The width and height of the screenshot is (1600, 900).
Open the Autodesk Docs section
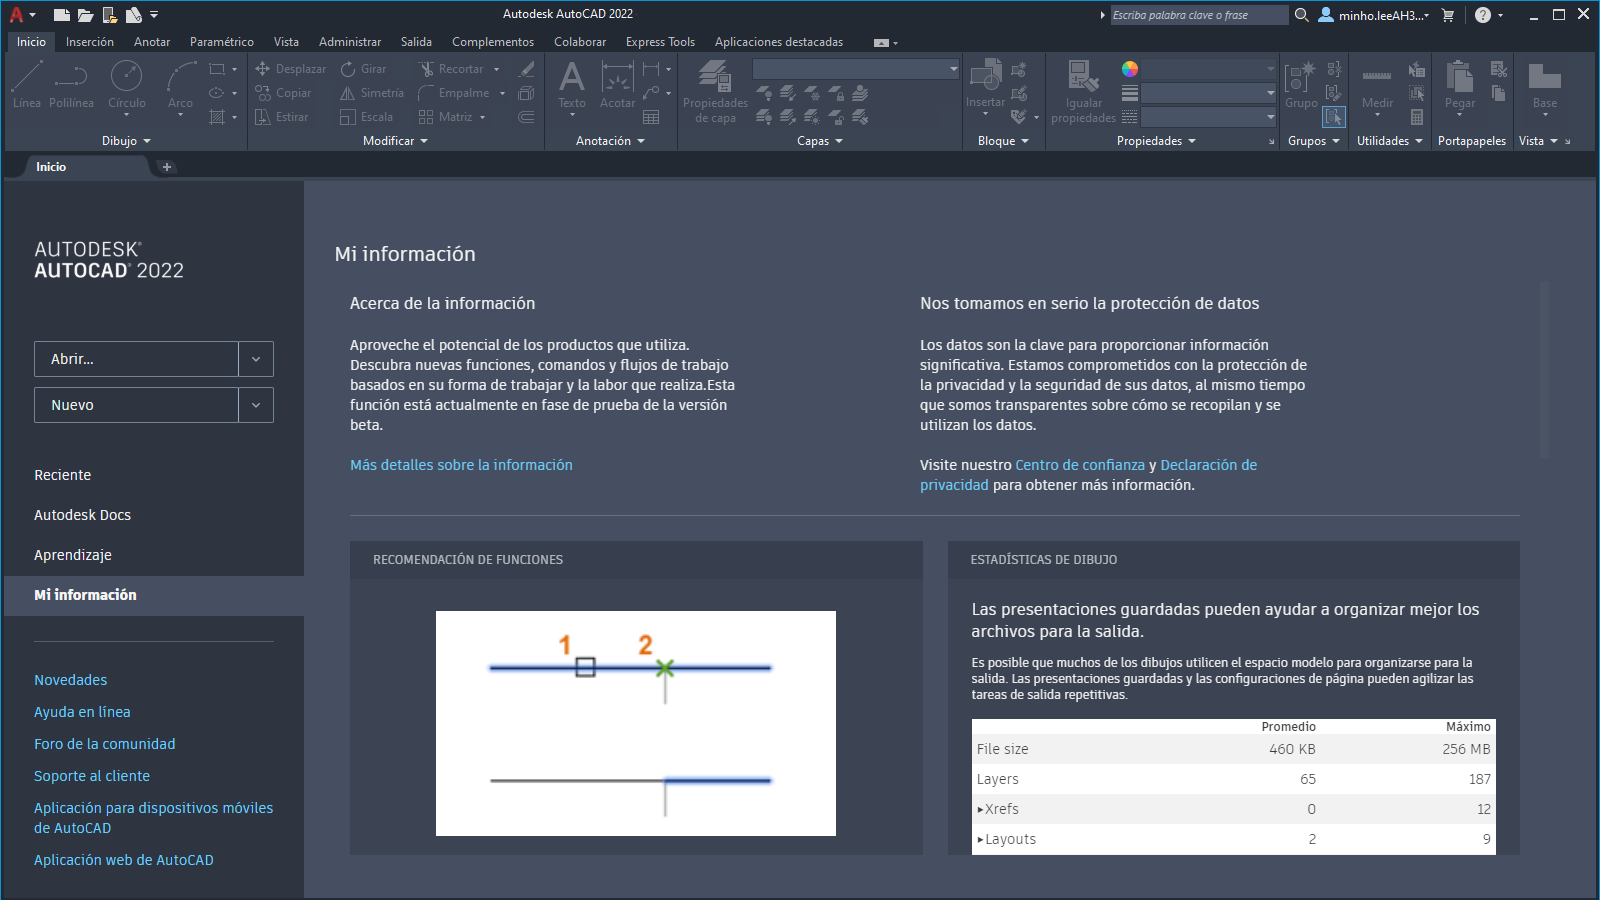point(82,515)
